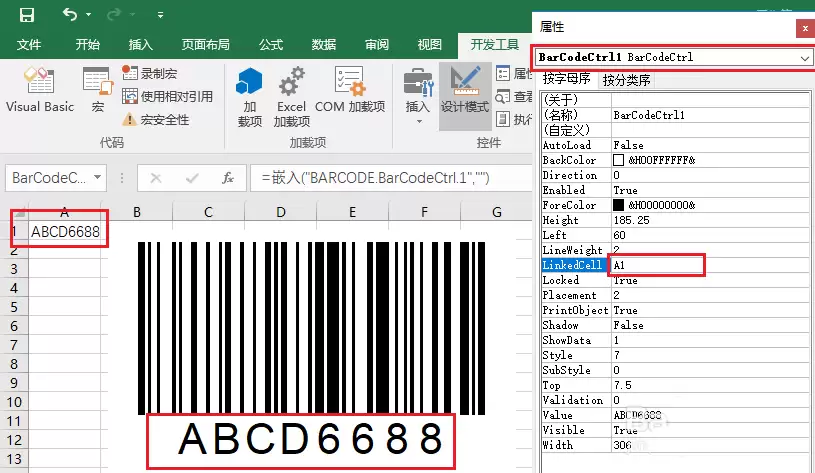Image resolution: width=815 pixels, height=473 pixels.
Task: Toggle 设计模式 design mode
Action: [465, 96]
